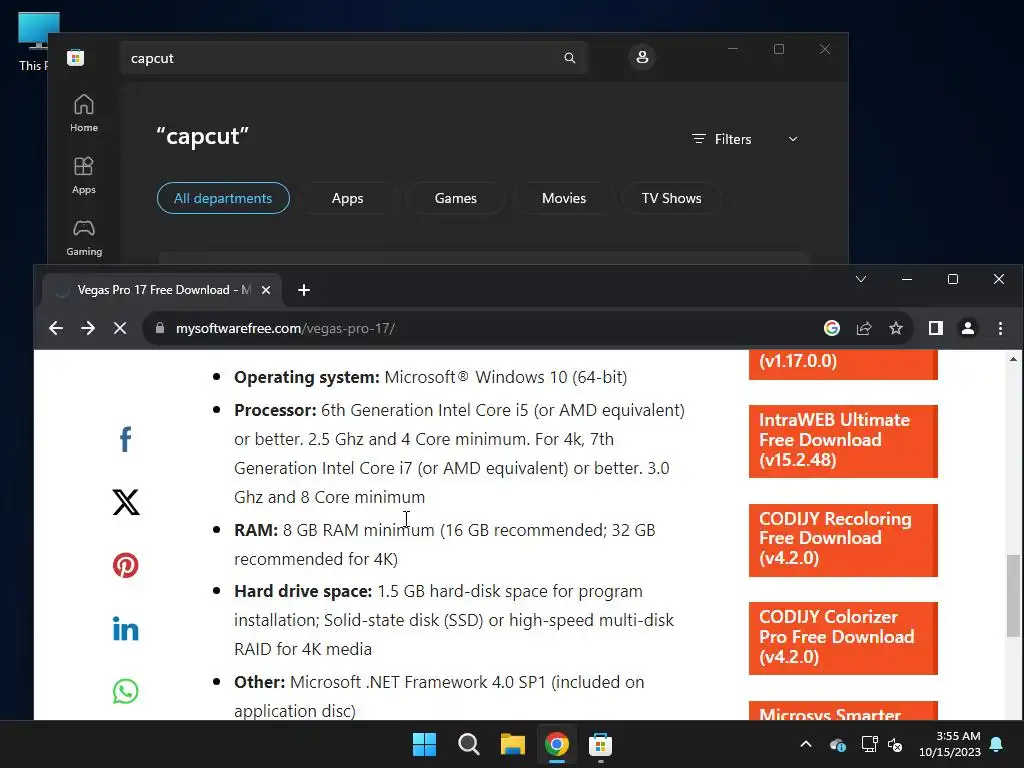Bookmark this page with star icon
The height and width of the screenshot is (768, 1024).
[896, 328]
